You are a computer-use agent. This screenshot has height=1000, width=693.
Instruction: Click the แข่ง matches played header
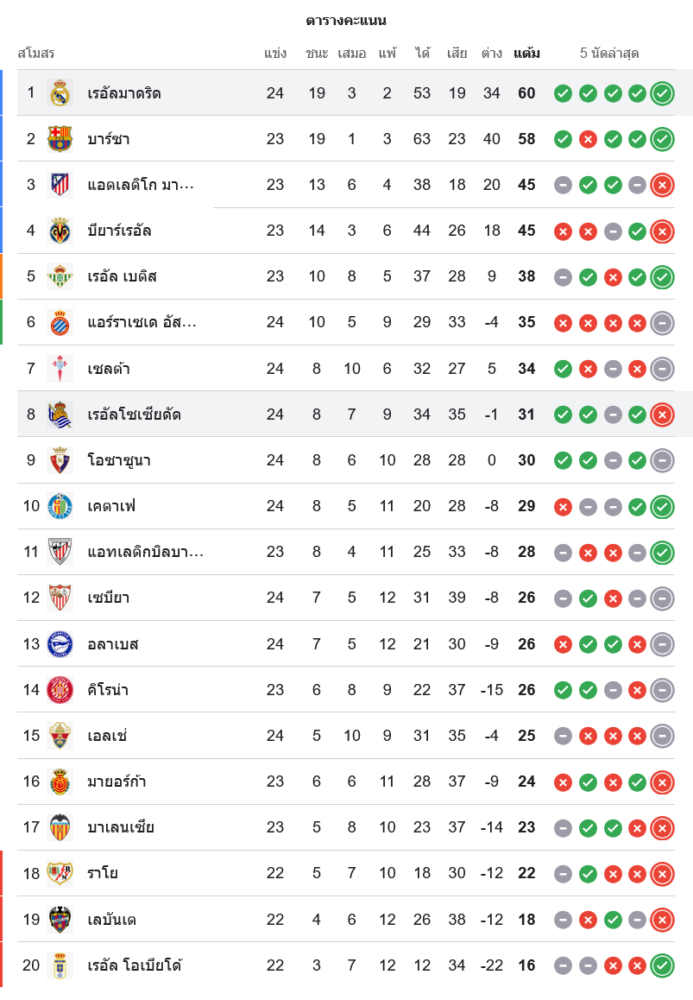(275, 53)
